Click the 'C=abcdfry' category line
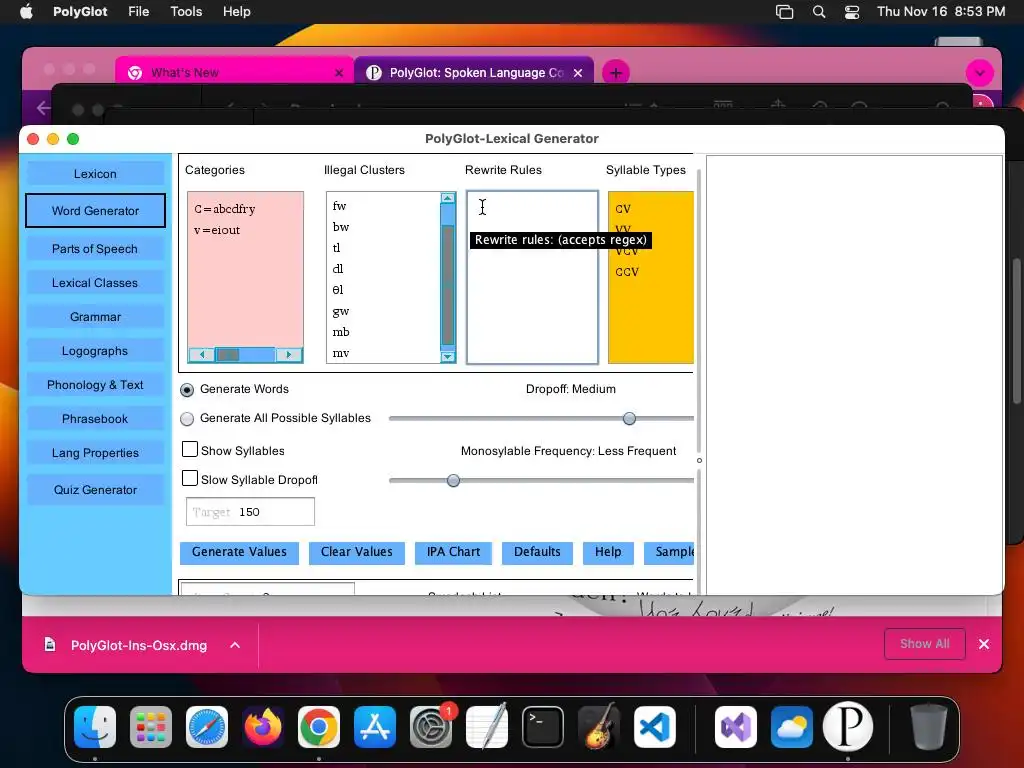Image resolution: width=1024 pixels, height=768 pixels. 225,209
